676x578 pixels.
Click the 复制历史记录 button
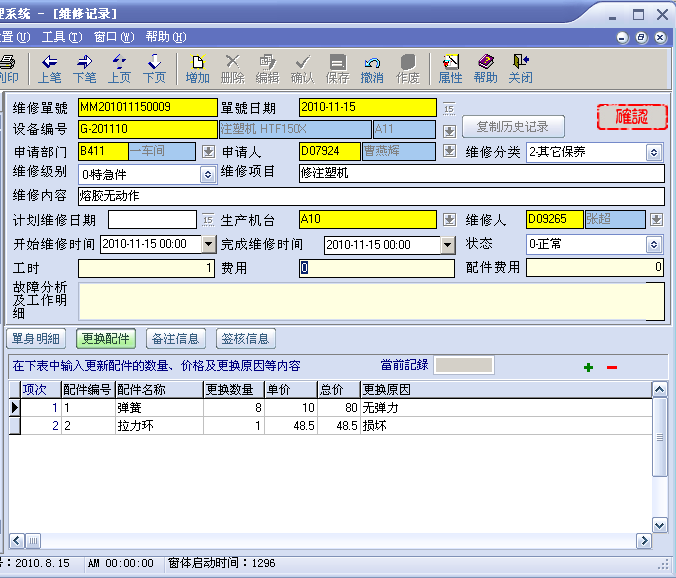pos(513,127)
